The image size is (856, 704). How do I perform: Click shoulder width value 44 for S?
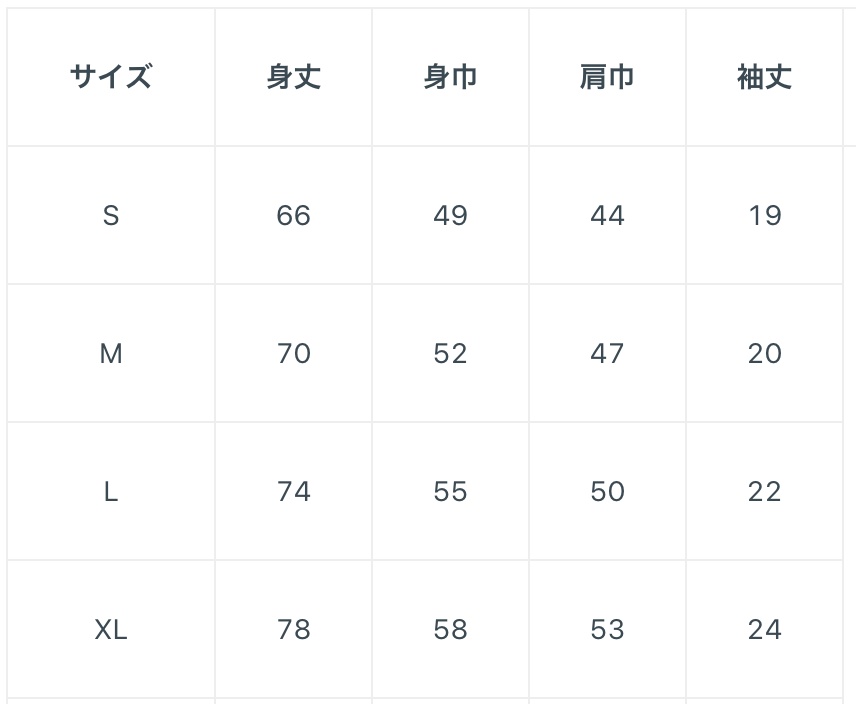point(607,215)
